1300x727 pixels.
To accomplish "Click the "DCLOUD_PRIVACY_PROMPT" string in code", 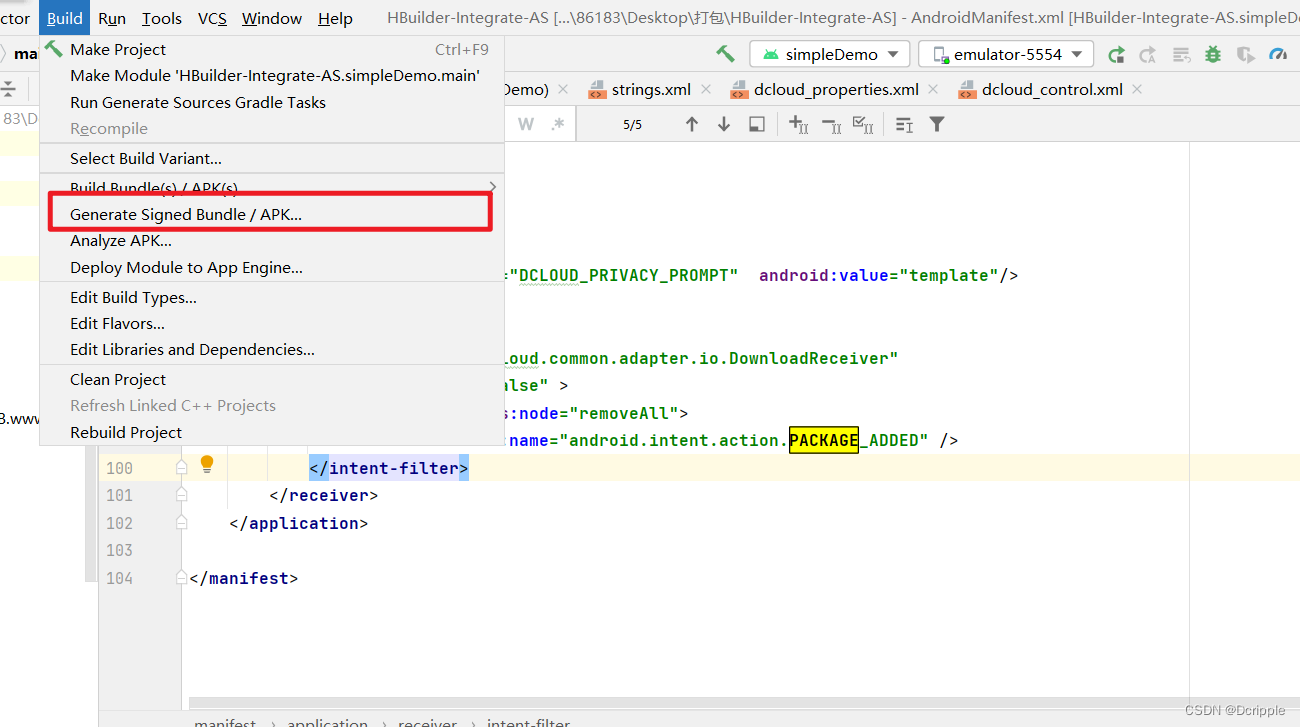I will (x=624, y=275).
